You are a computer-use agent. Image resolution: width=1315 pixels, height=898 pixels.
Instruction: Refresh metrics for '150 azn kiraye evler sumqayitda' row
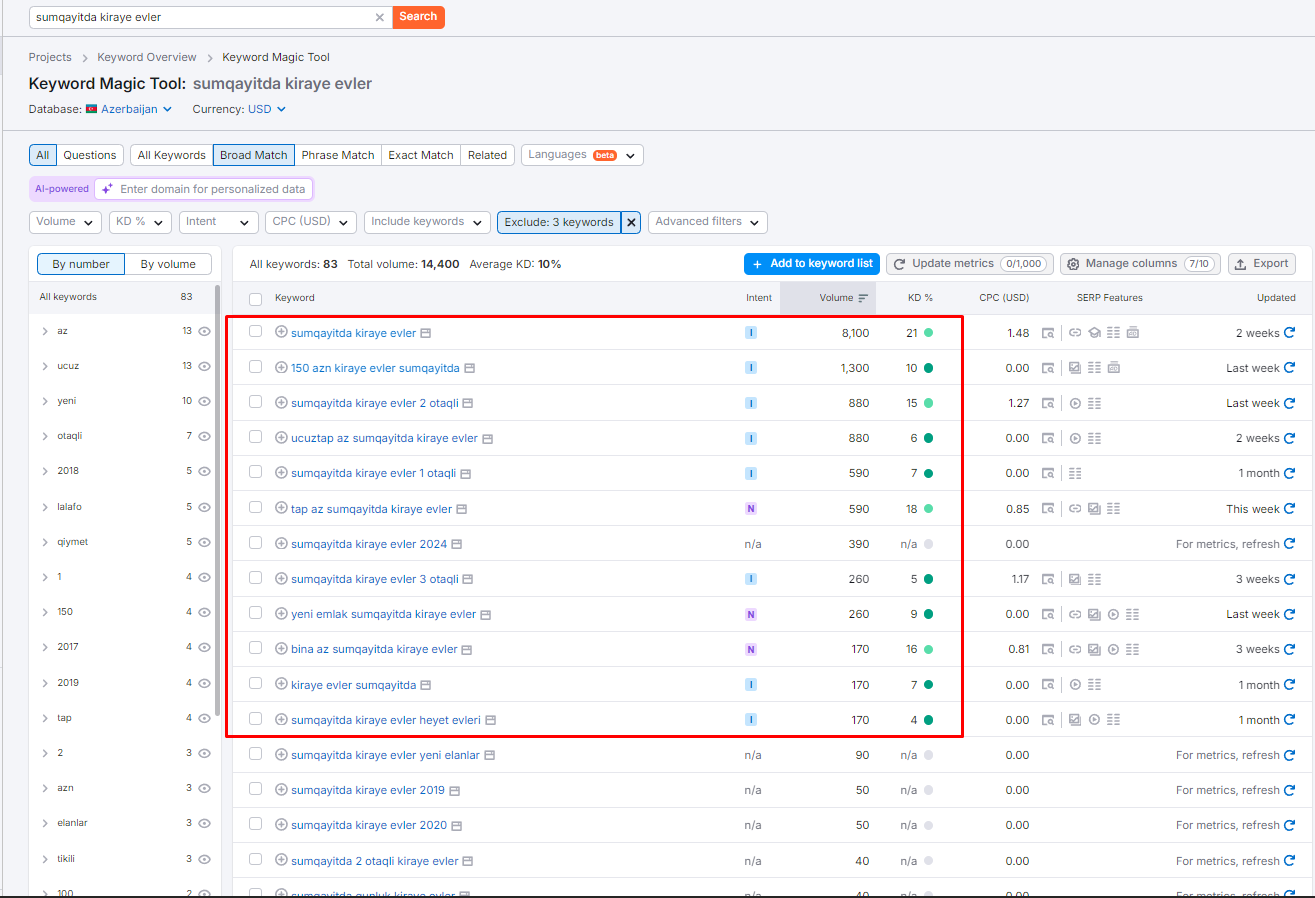pos(1289,367)
